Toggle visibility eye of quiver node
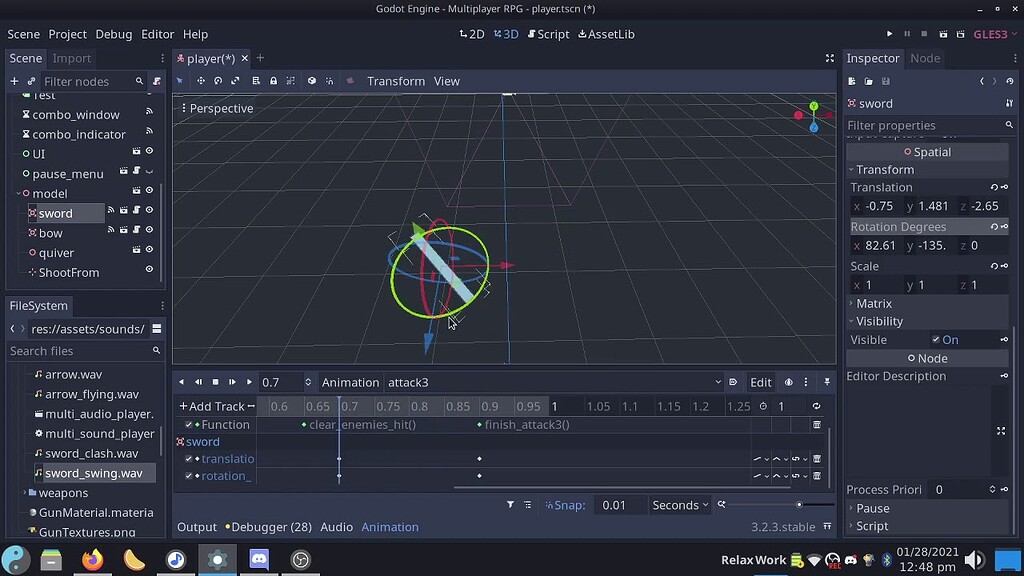The image size is (1024, 576). pyautogui.click(x=150, y=249)
